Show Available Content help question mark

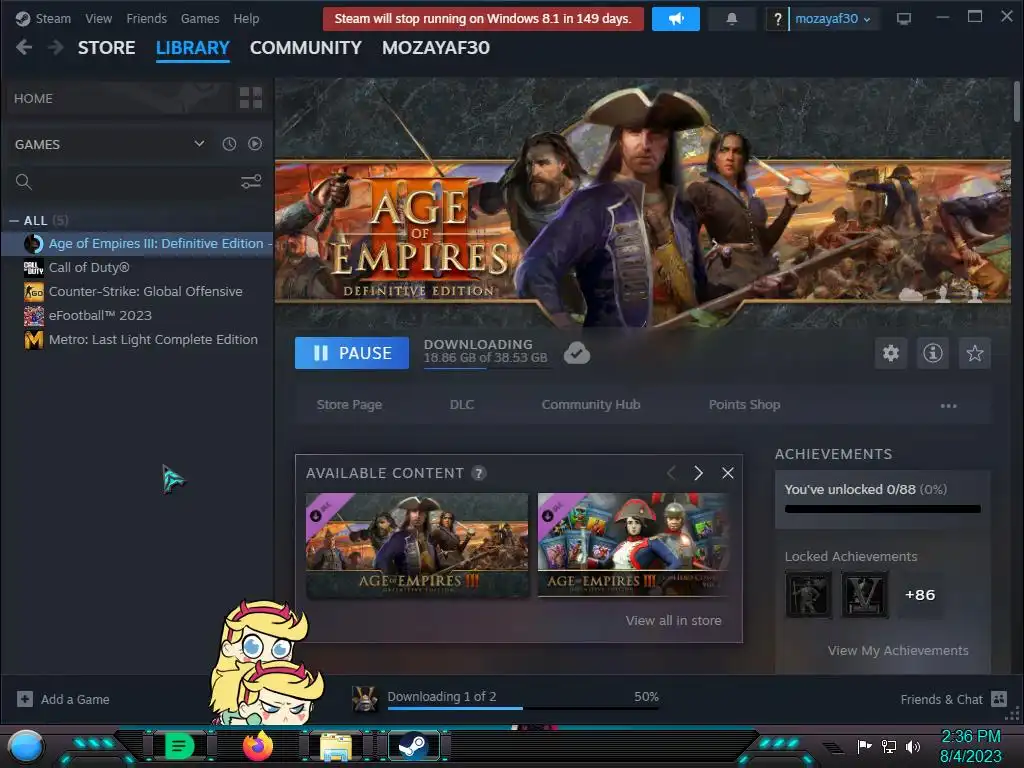(x=479, y=473)
